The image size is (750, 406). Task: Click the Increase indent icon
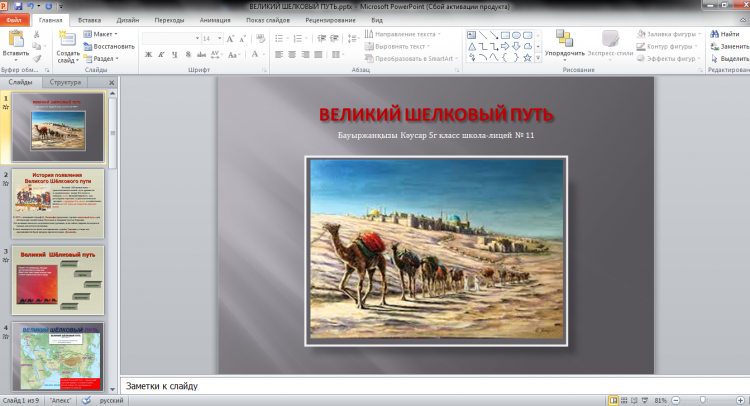[334, 39]
